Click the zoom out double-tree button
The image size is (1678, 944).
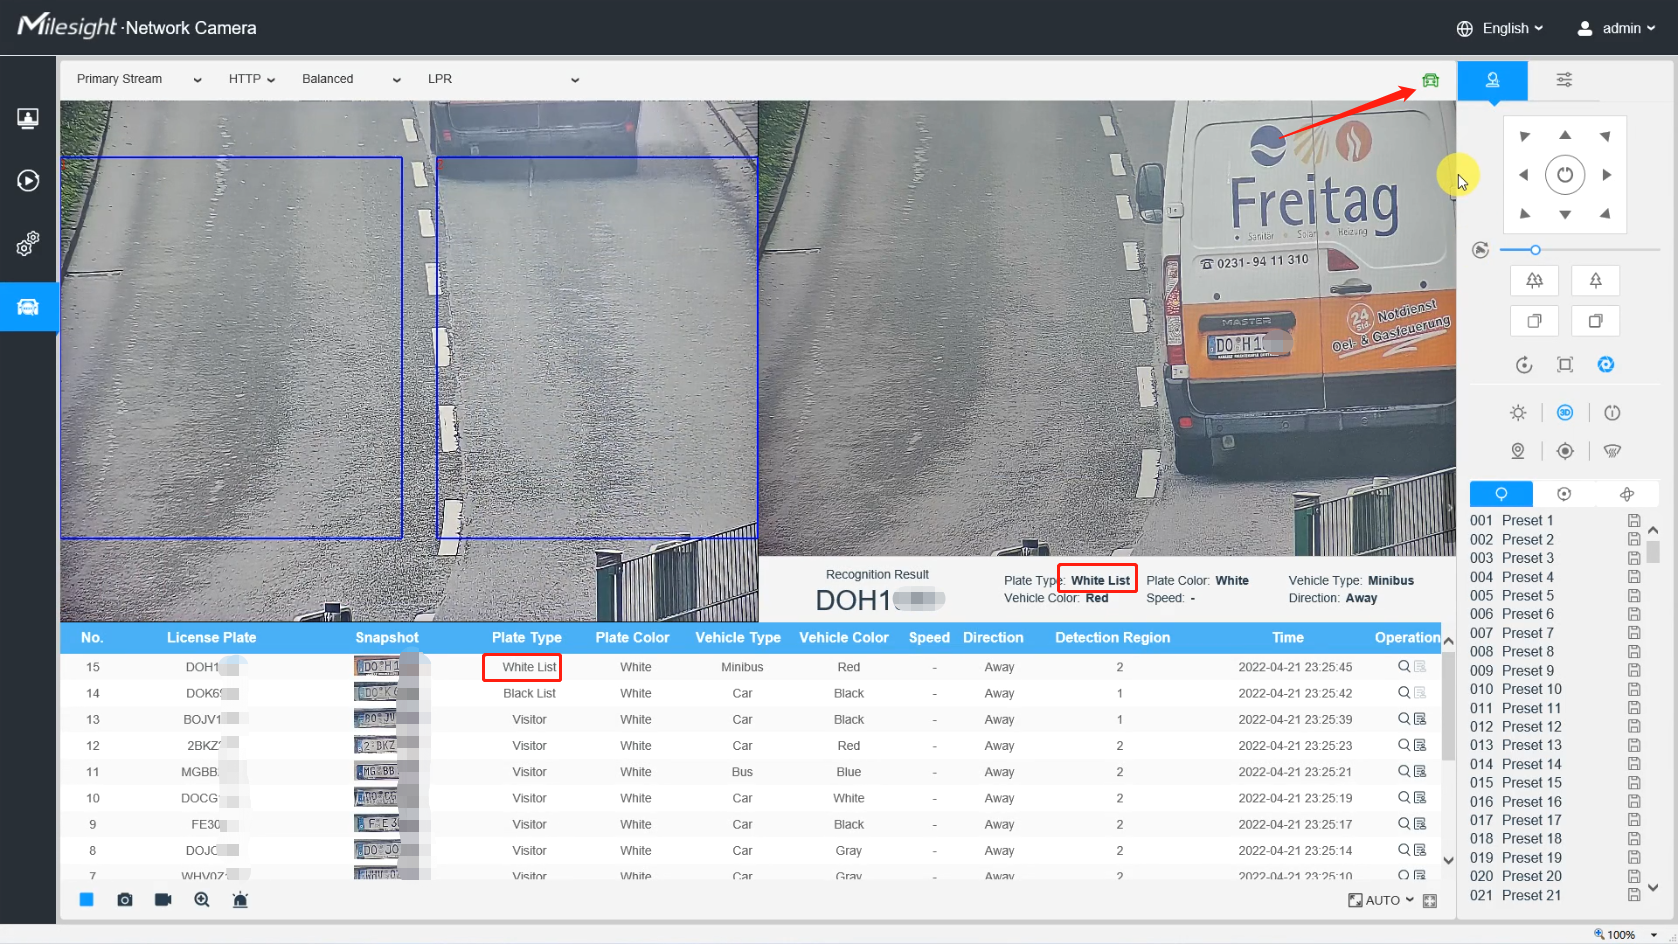coord(1534,281)
